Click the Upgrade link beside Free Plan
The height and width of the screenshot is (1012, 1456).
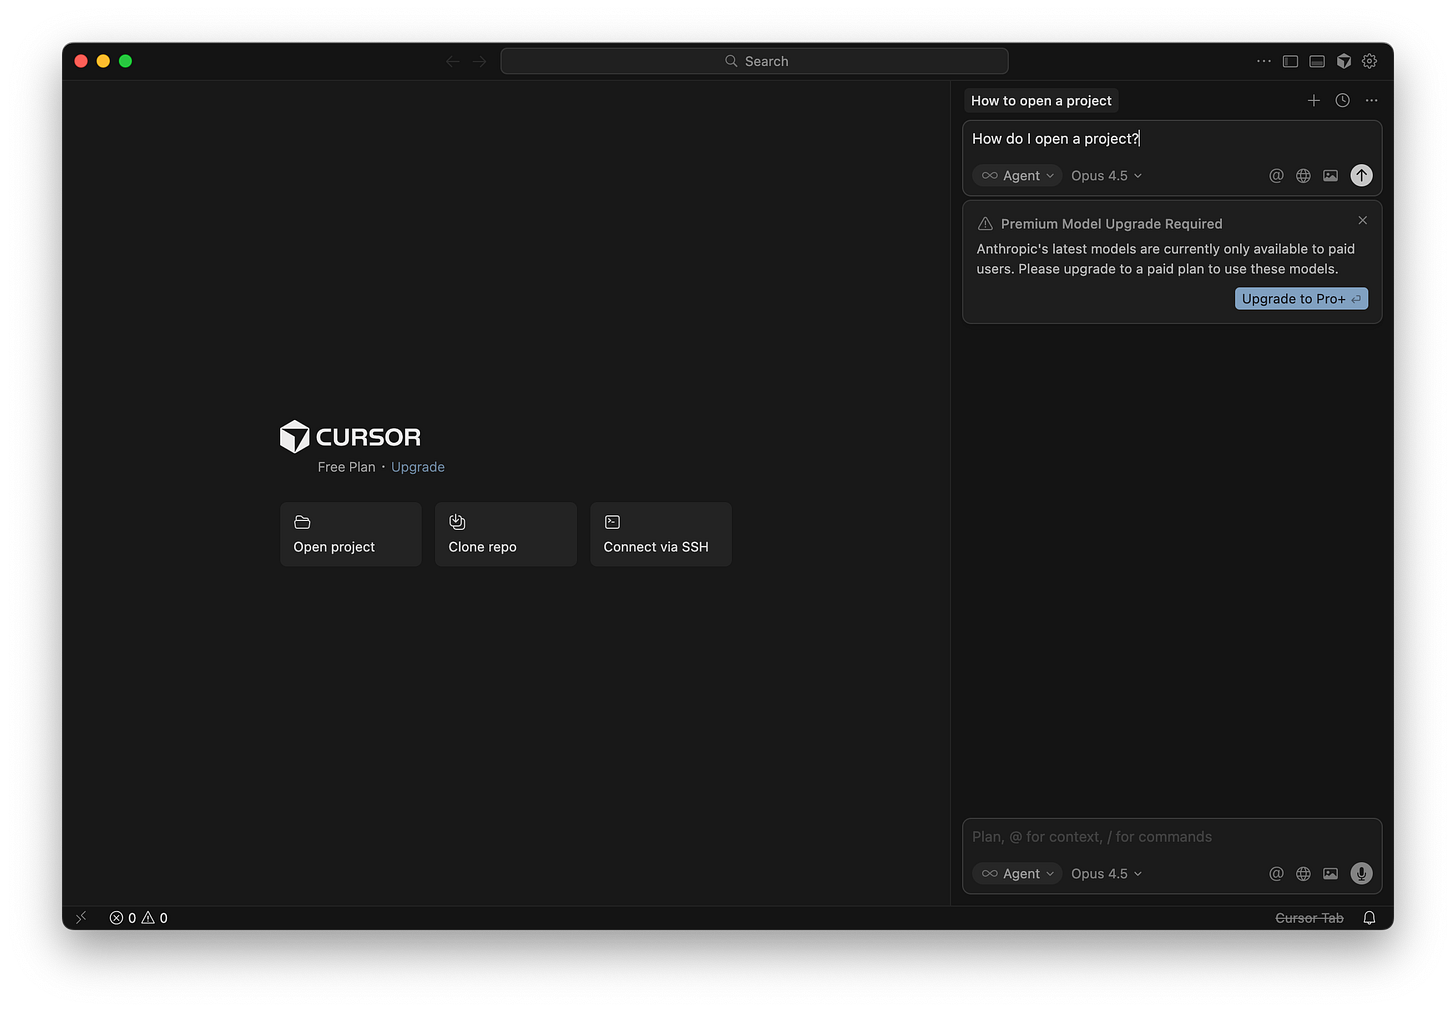418,467
